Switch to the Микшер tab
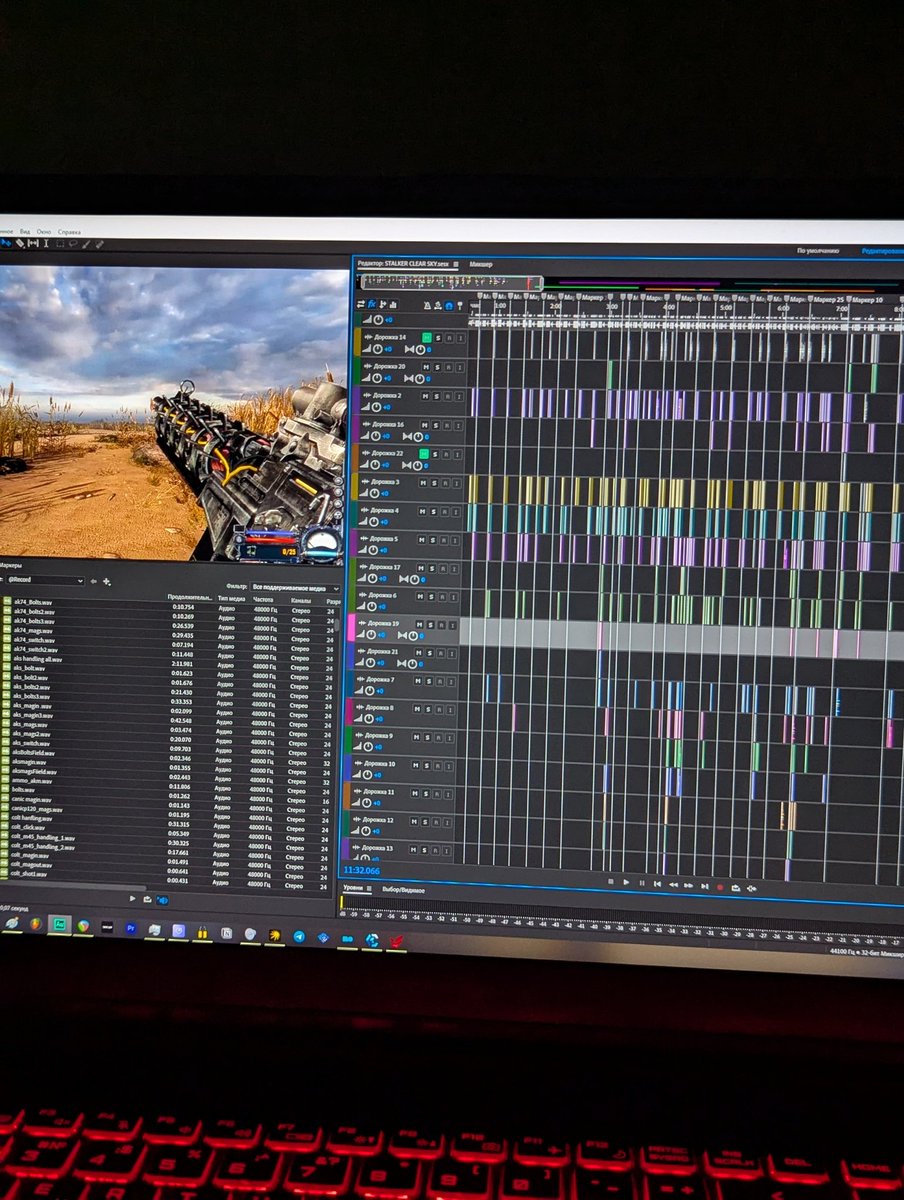 [481, 264]
